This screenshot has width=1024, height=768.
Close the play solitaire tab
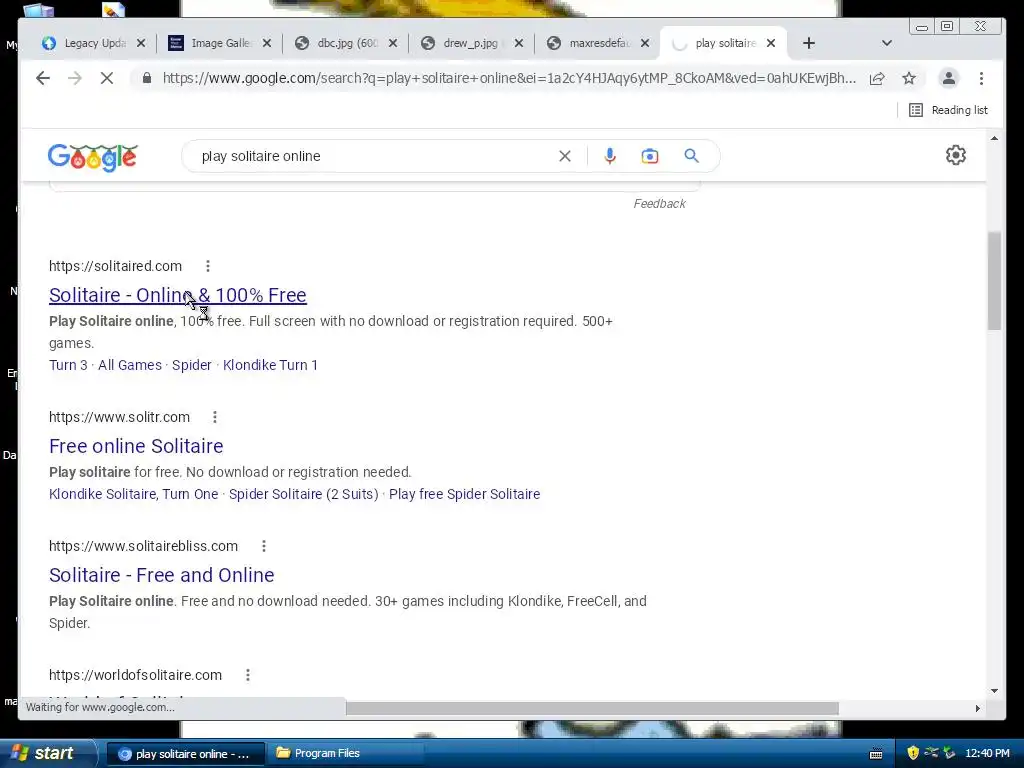pyautogui.click(x=771, y=43)
